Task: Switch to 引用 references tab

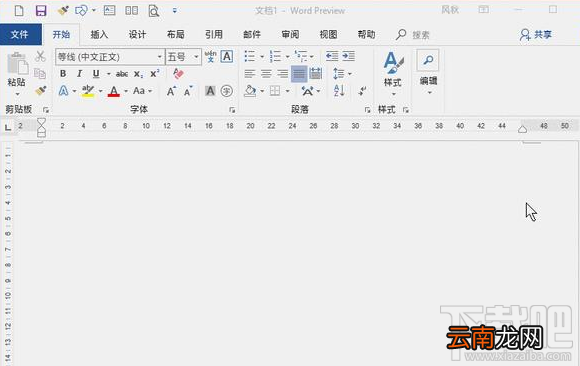Action: (214, 35)
